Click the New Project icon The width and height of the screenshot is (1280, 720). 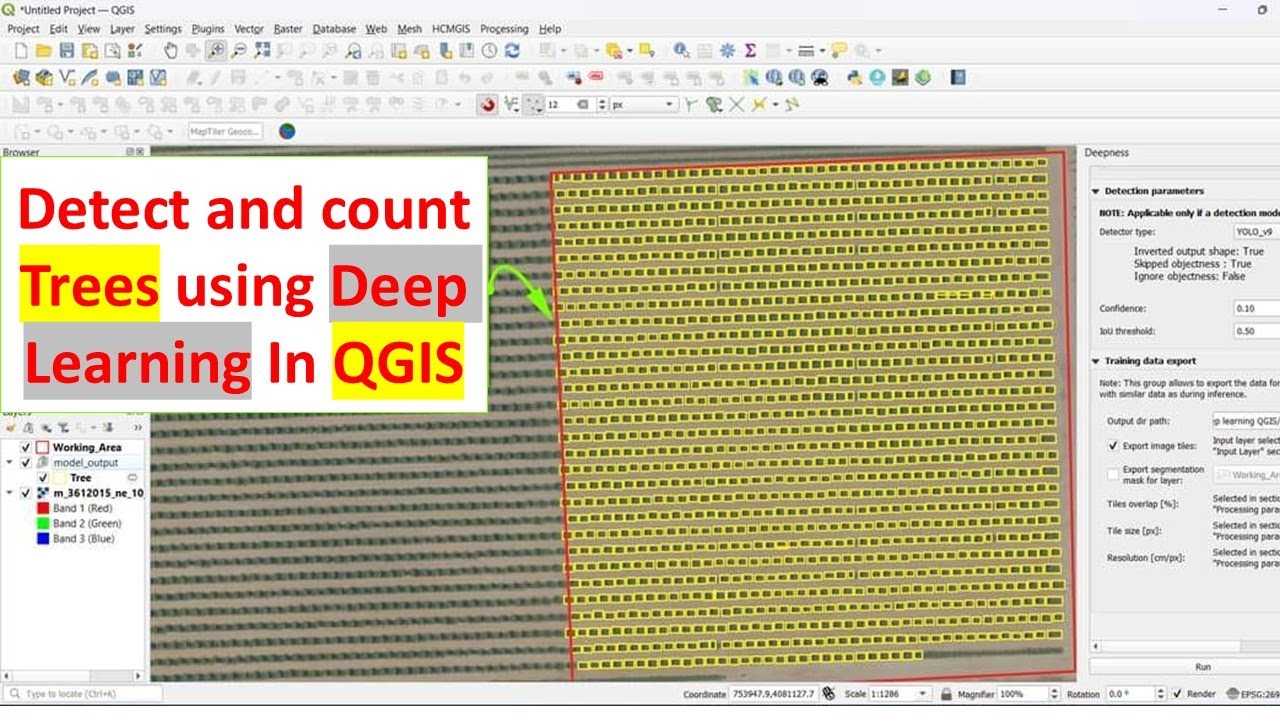[19, 50]
